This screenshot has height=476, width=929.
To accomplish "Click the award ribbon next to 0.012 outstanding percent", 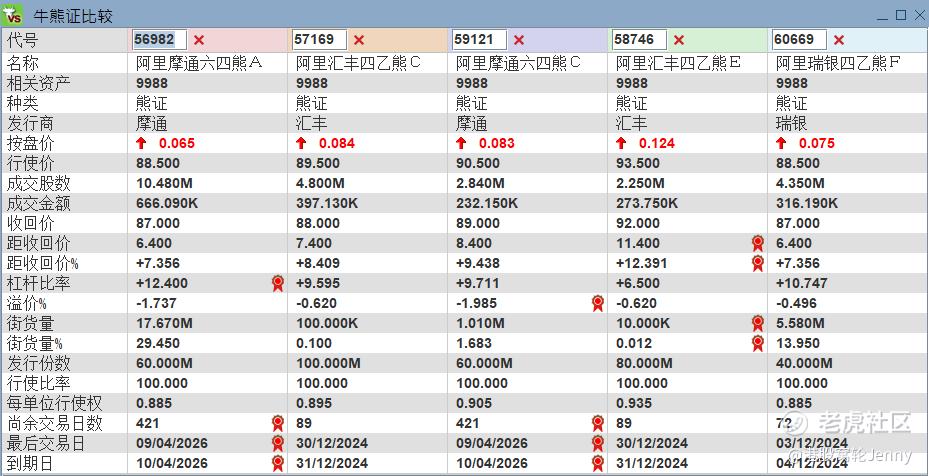I will click(x=758, y=343).
